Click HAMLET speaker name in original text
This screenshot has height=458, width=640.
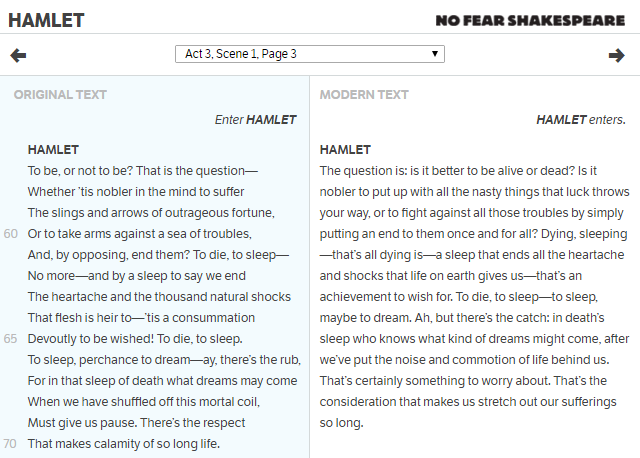point(53,150)
